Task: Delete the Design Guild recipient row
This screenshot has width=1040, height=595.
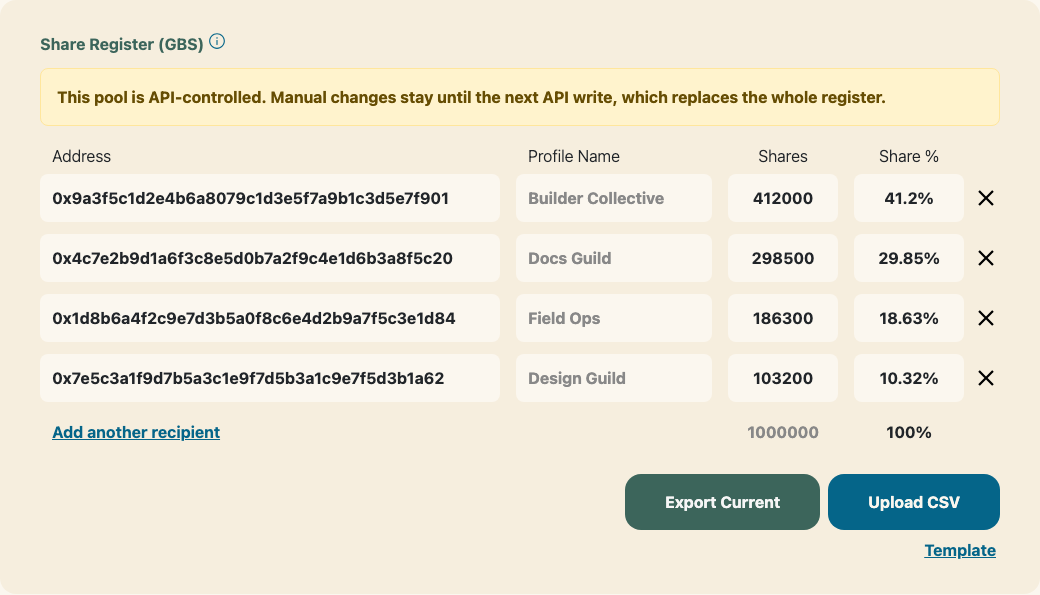Action: pos(986,378)
